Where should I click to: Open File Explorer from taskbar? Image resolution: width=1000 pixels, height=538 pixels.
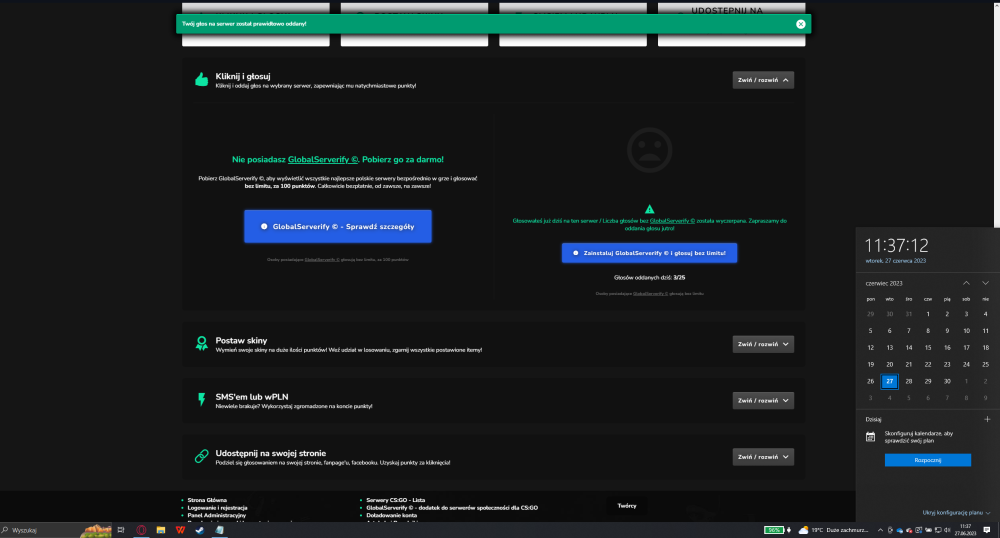pos(161,530)
